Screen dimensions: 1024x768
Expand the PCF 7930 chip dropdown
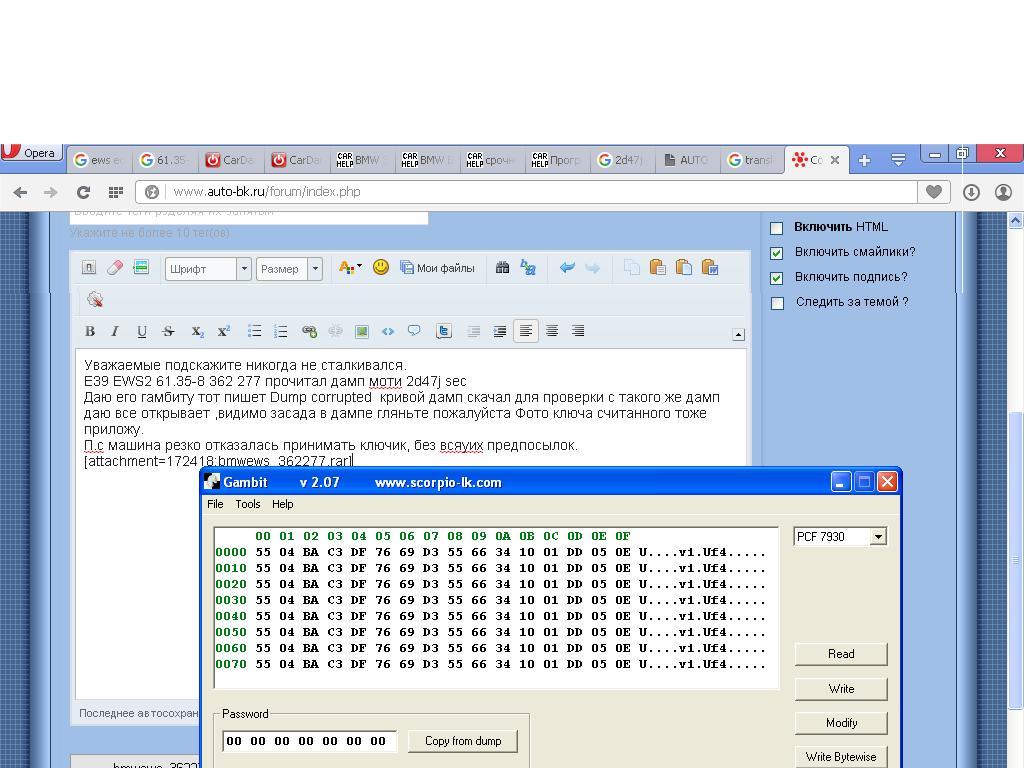tap(878, 537)
